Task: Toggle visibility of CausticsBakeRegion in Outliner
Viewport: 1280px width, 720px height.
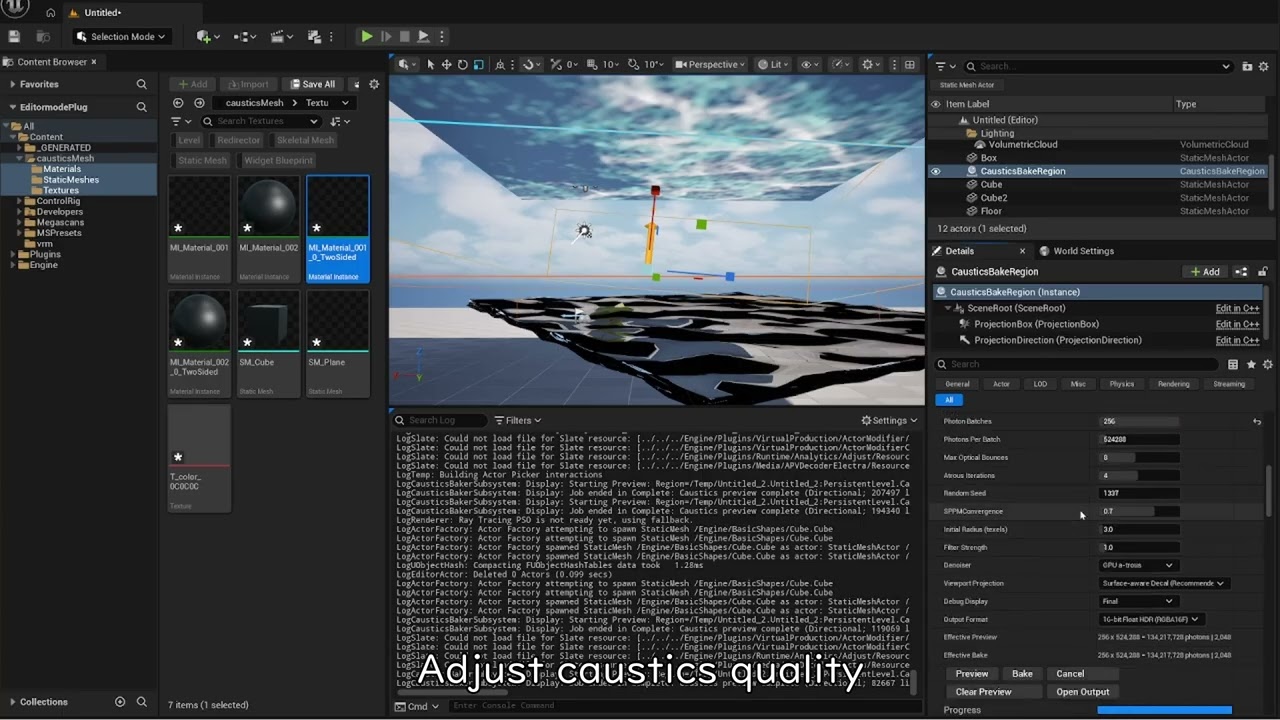Action: pyautogui.click(x=936, y=171)
